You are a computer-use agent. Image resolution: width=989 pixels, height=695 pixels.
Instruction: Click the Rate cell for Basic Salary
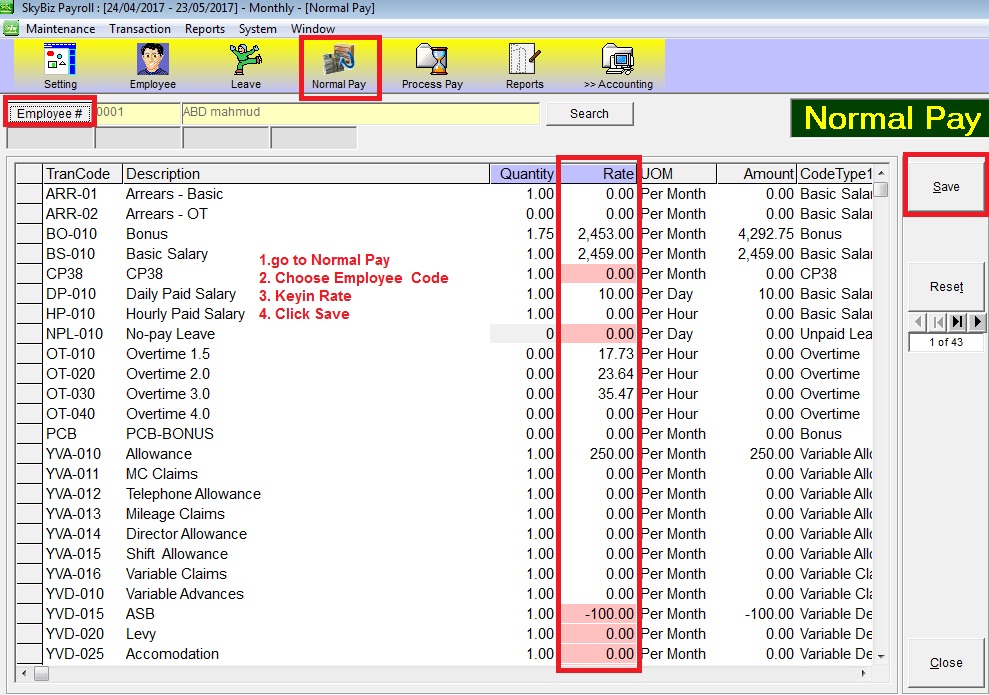tap(599, 254)
